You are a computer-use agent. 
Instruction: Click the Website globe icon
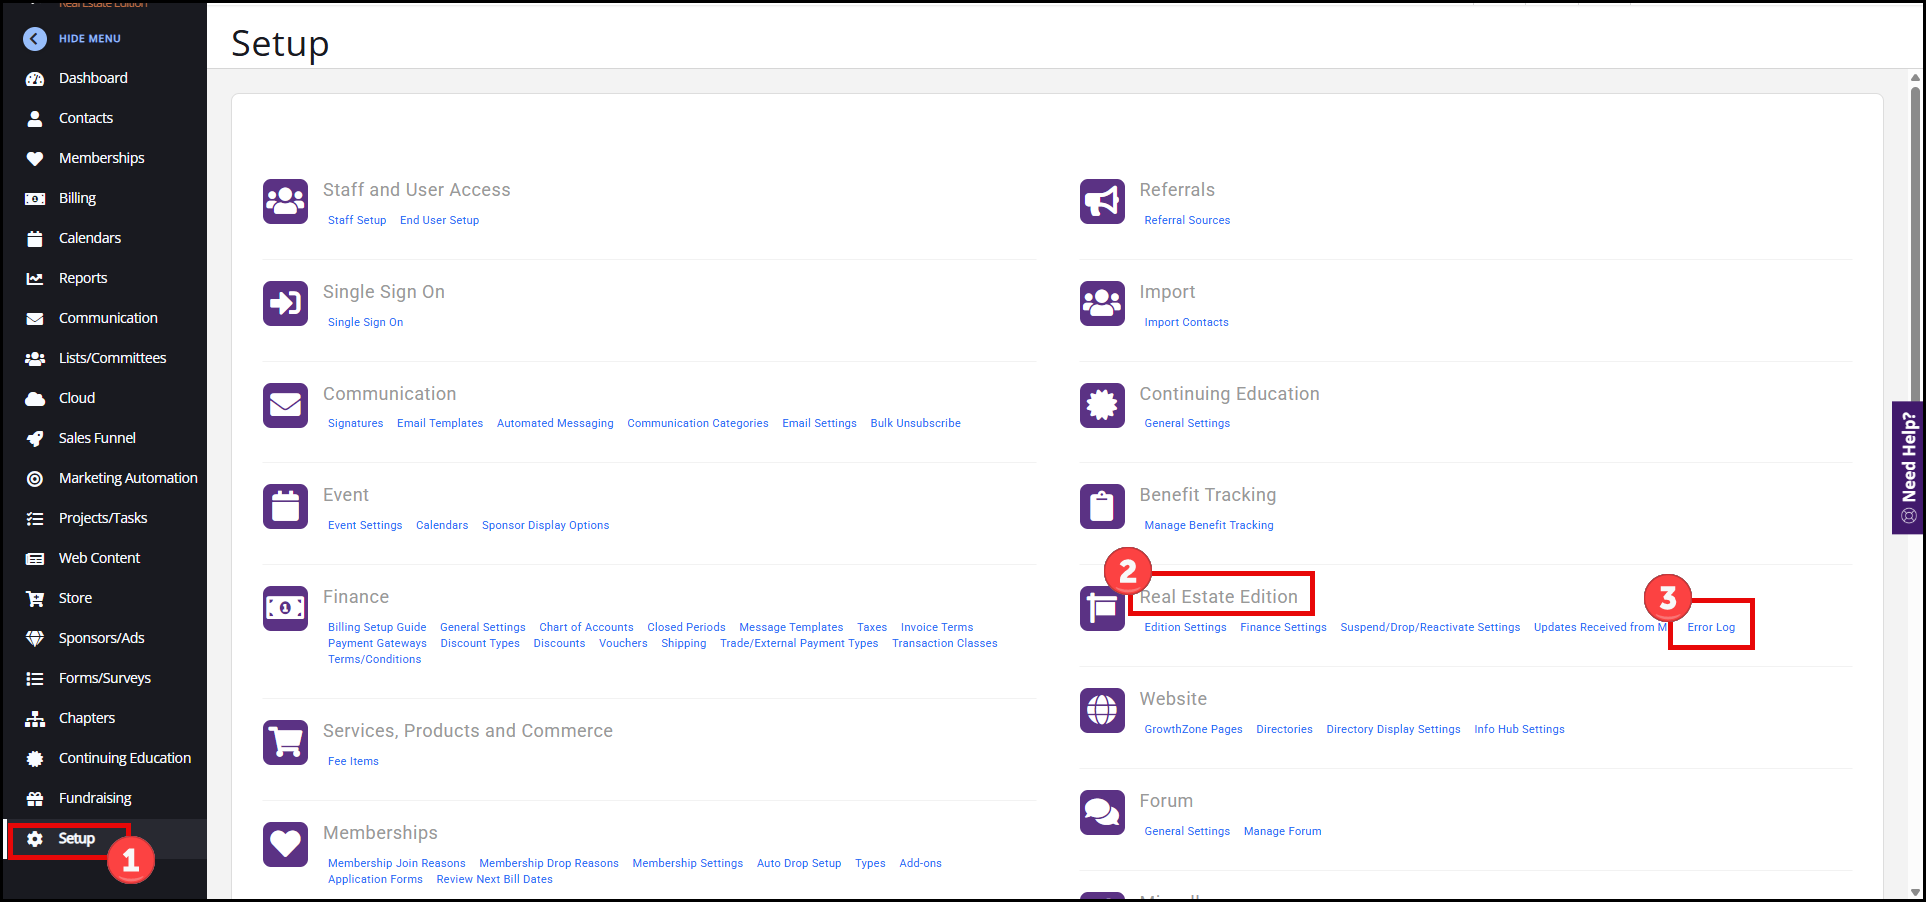click(x=1102, y=710)
